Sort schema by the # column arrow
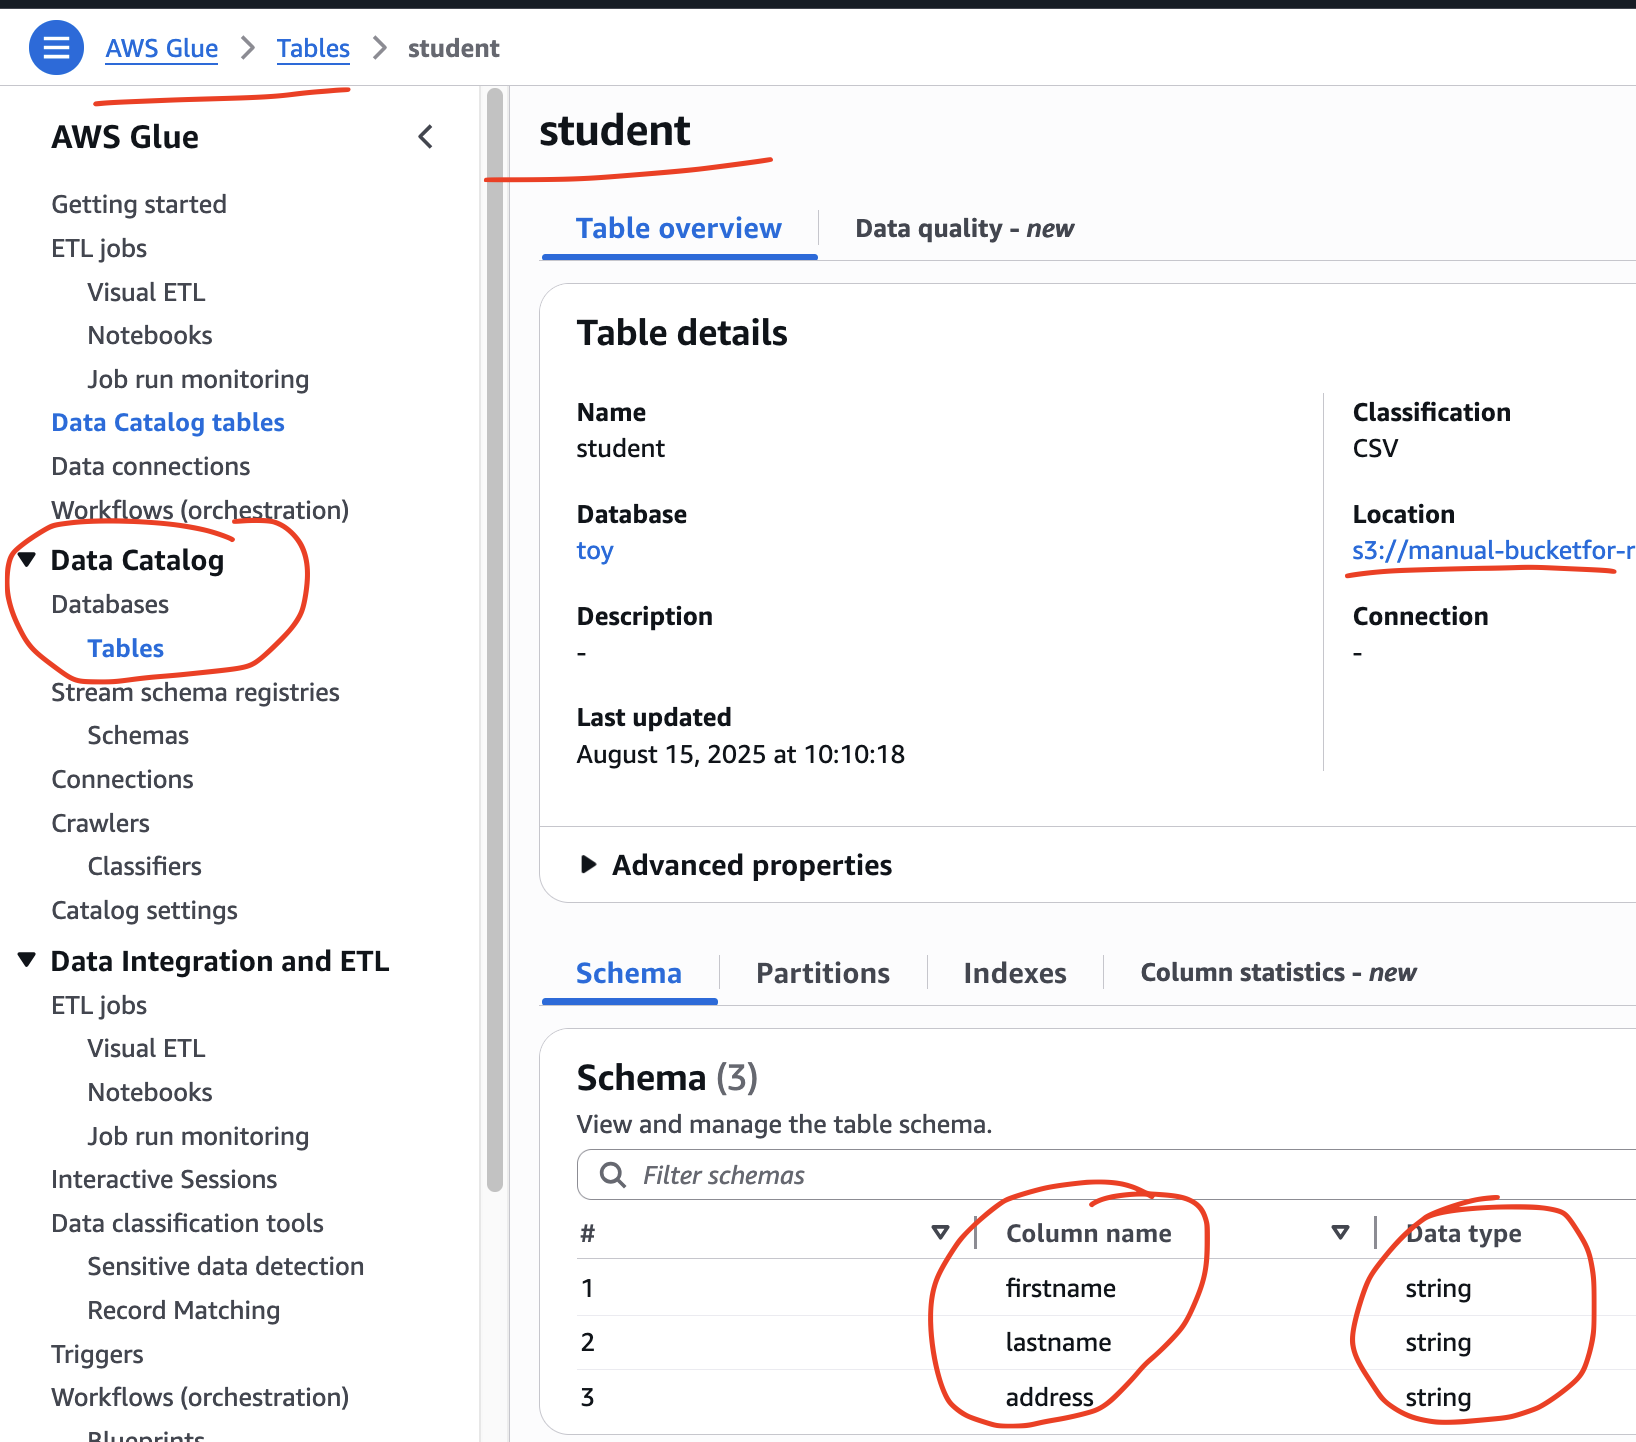1636x1442 pixels. 939,1233
